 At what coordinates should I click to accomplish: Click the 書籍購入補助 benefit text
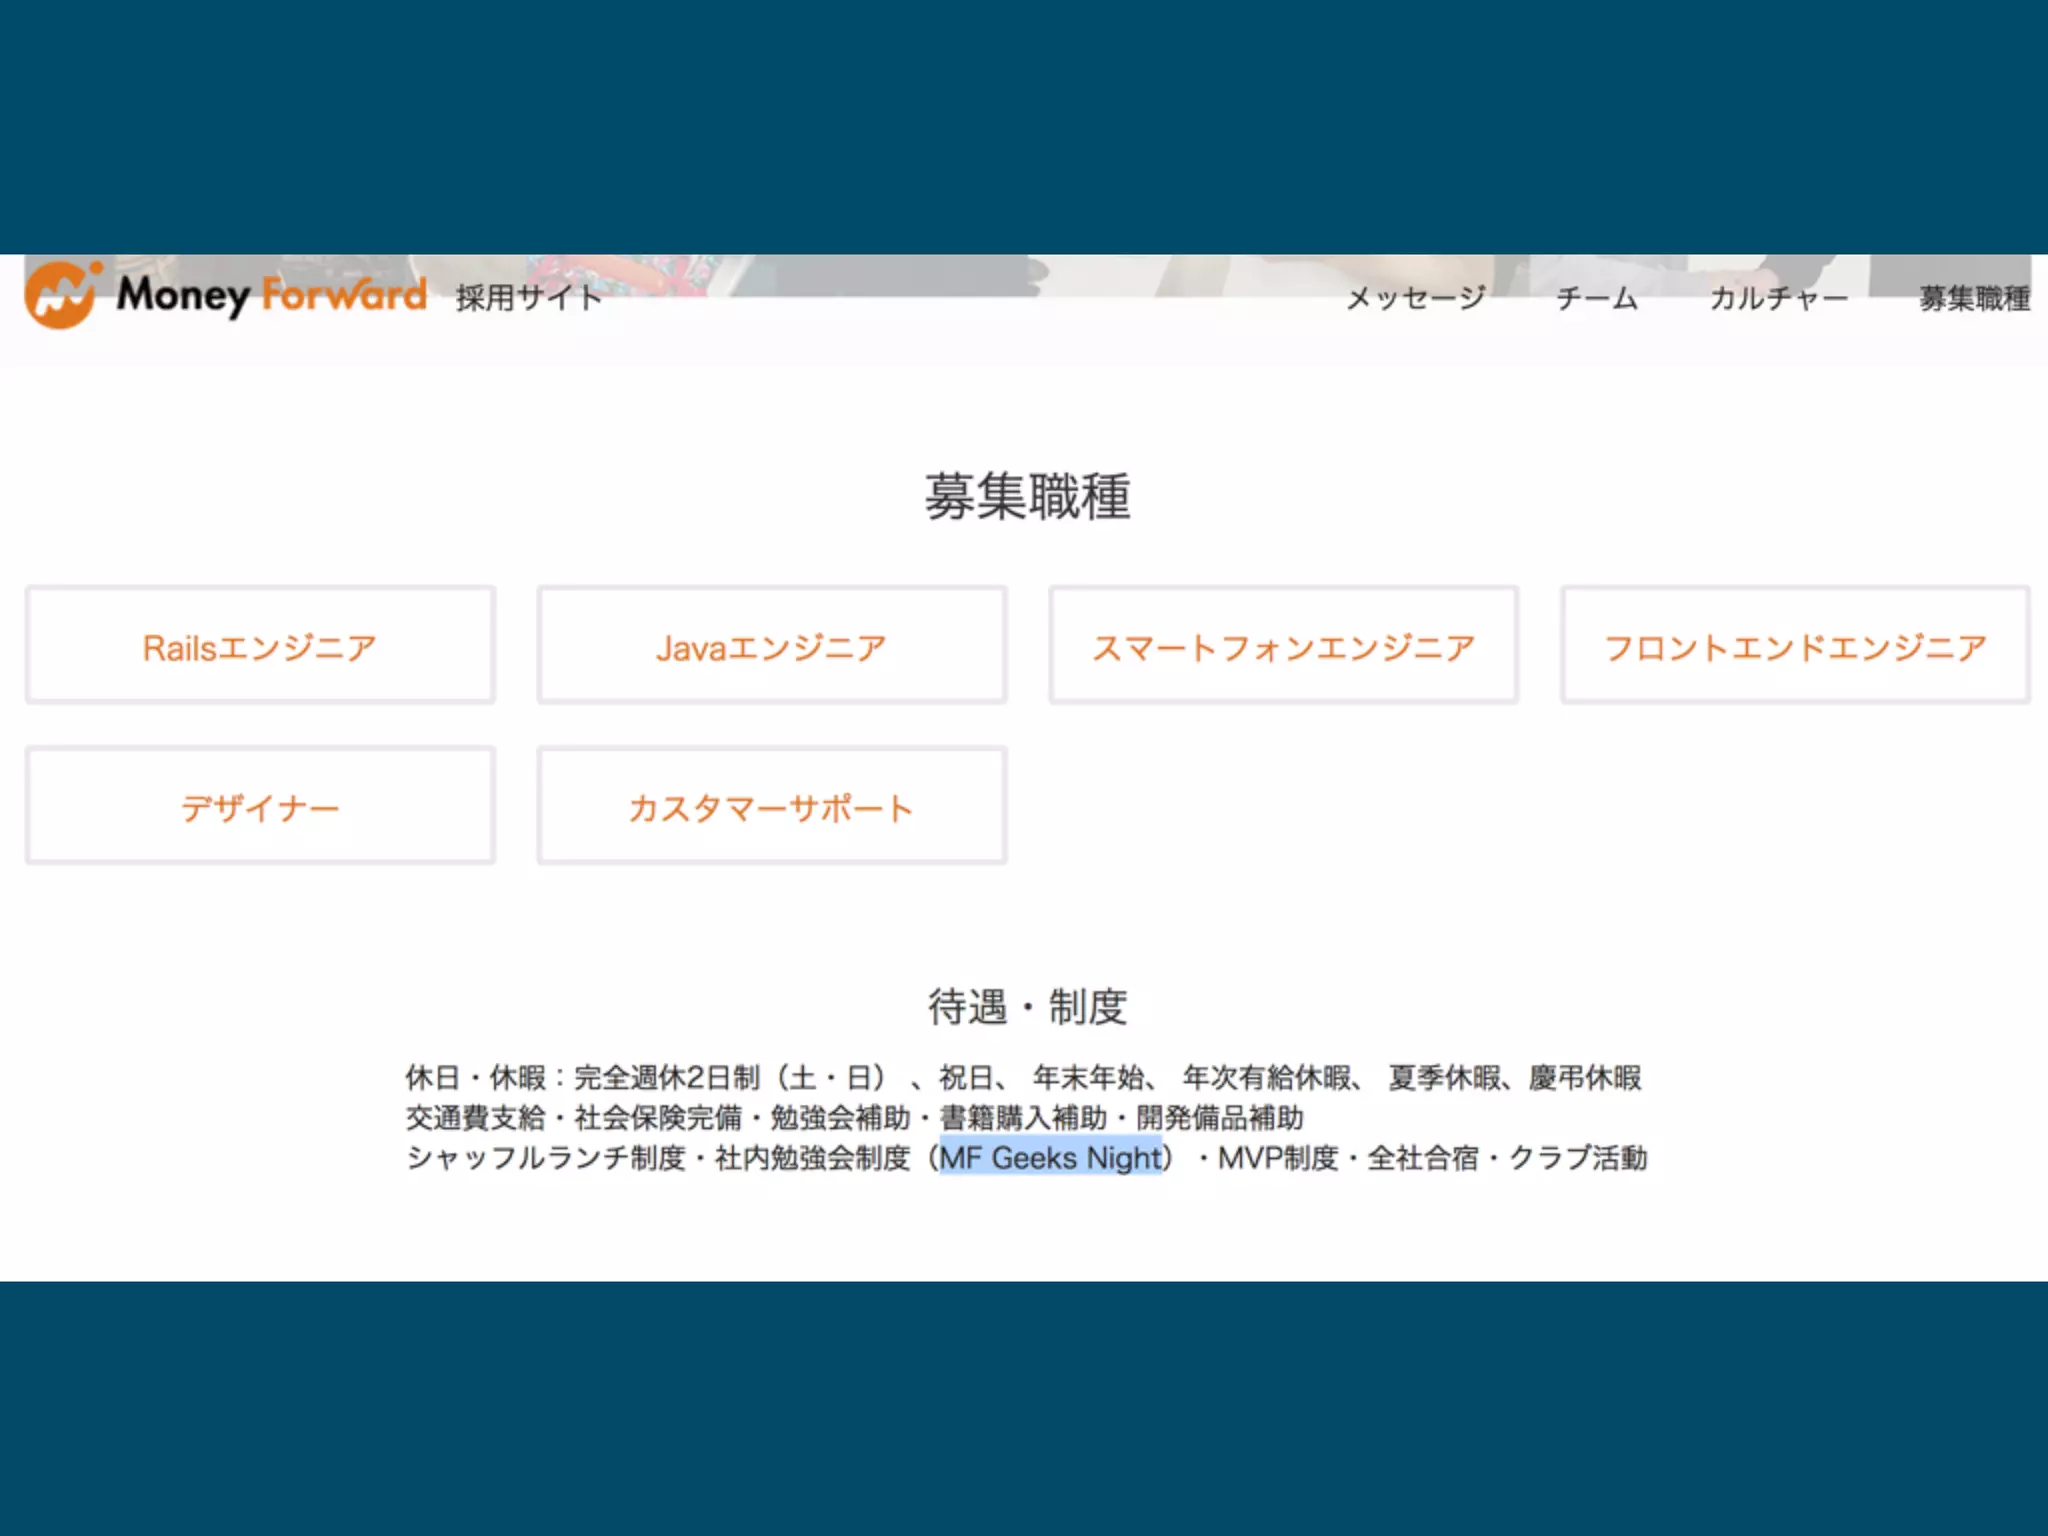point(1023,1118)
